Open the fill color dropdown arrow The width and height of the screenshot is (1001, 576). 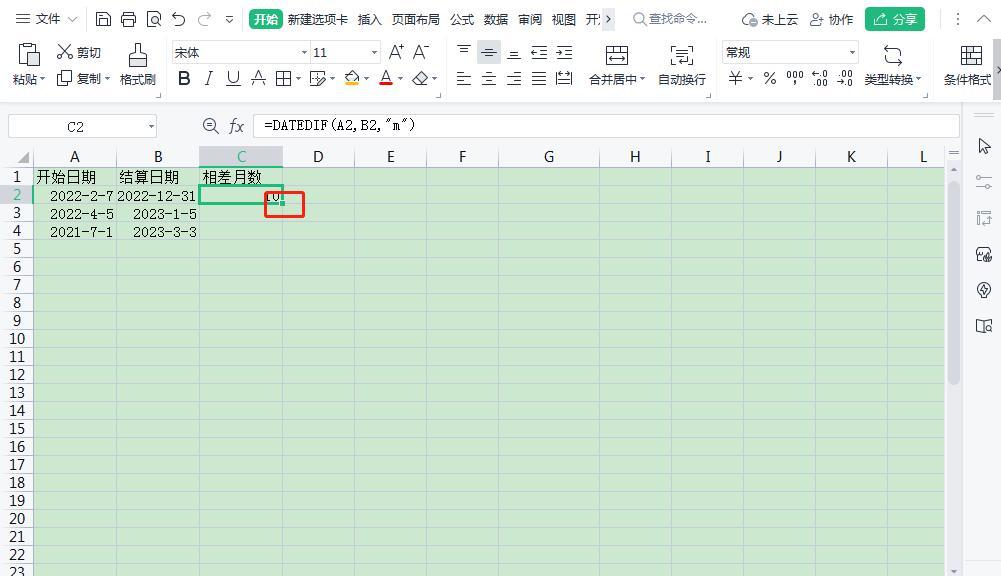click(366, 79)
